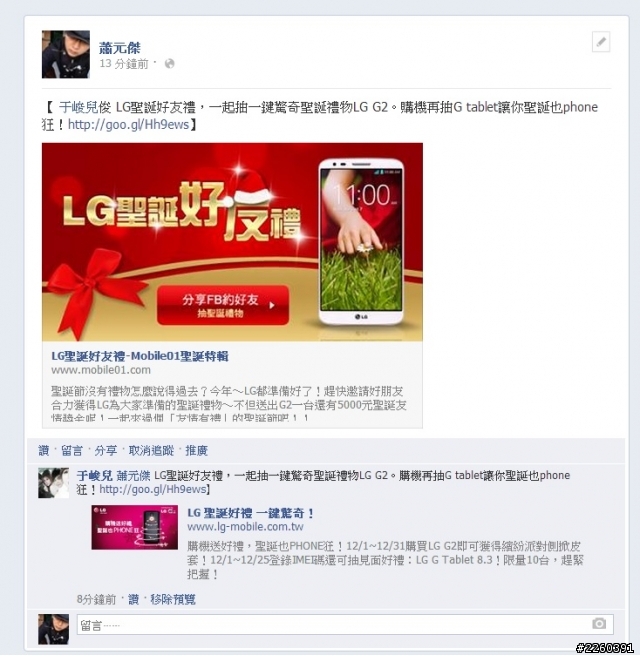Open 蕭元傑 profile picture at post top
This screenshot has width=640, height=656.
[x=66, y=54]
